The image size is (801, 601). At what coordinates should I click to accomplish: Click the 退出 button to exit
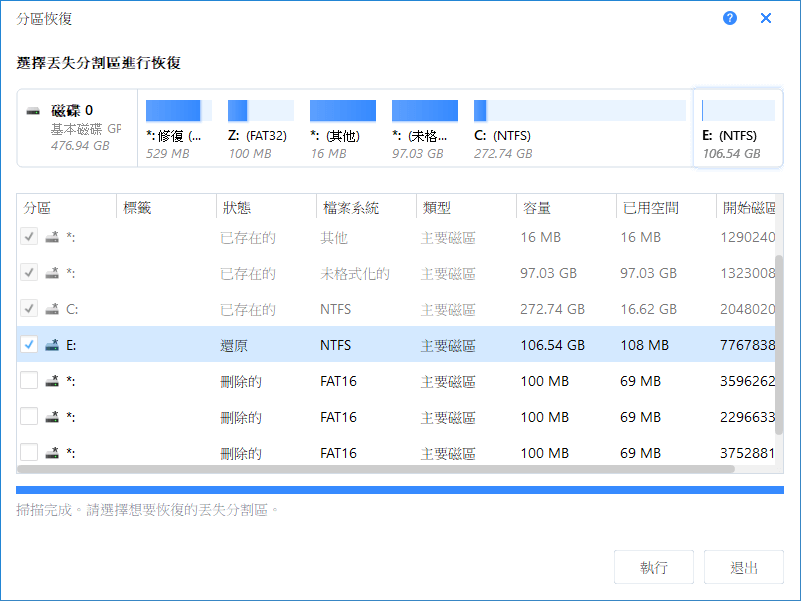(x=743, y=566)
